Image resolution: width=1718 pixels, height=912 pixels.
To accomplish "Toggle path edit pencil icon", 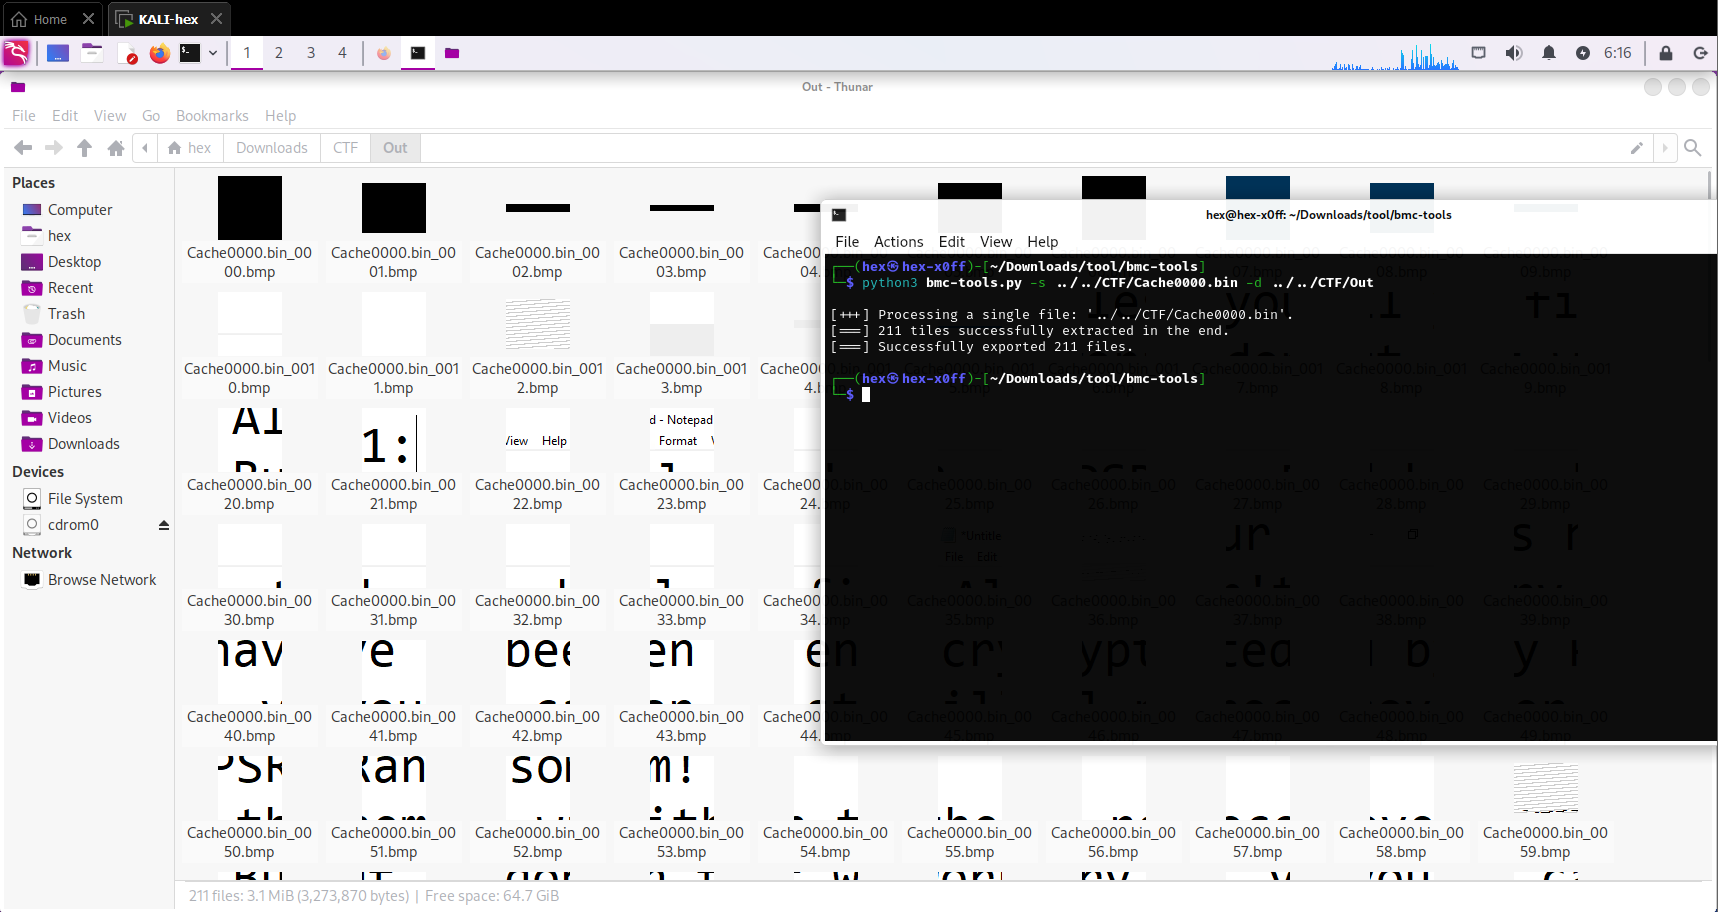I will click(1637, 148).
